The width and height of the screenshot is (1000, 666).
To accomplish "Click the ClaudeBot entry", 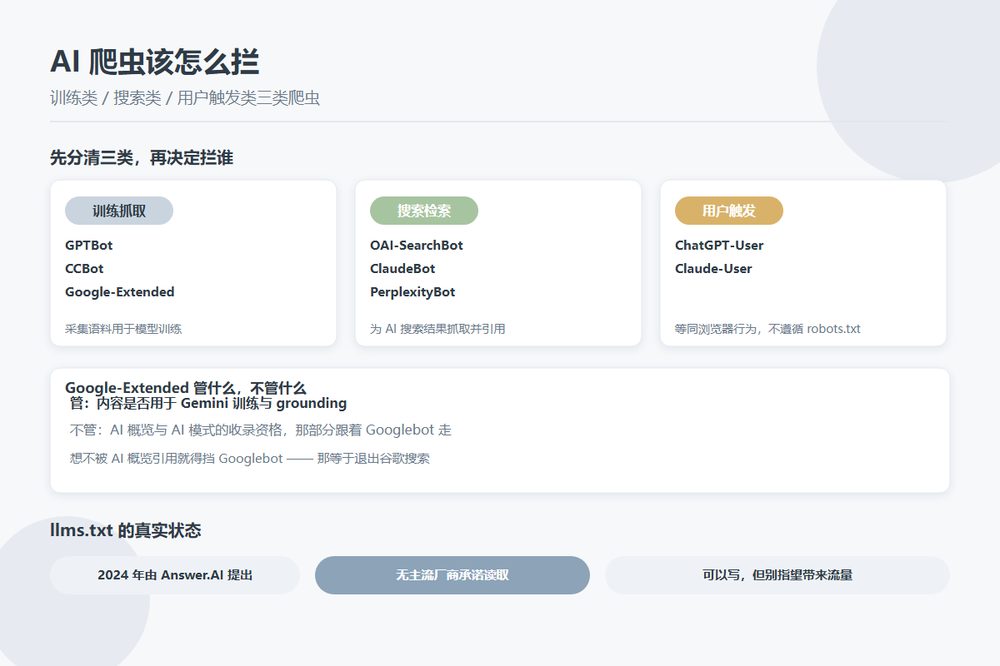I will [402, 269].
